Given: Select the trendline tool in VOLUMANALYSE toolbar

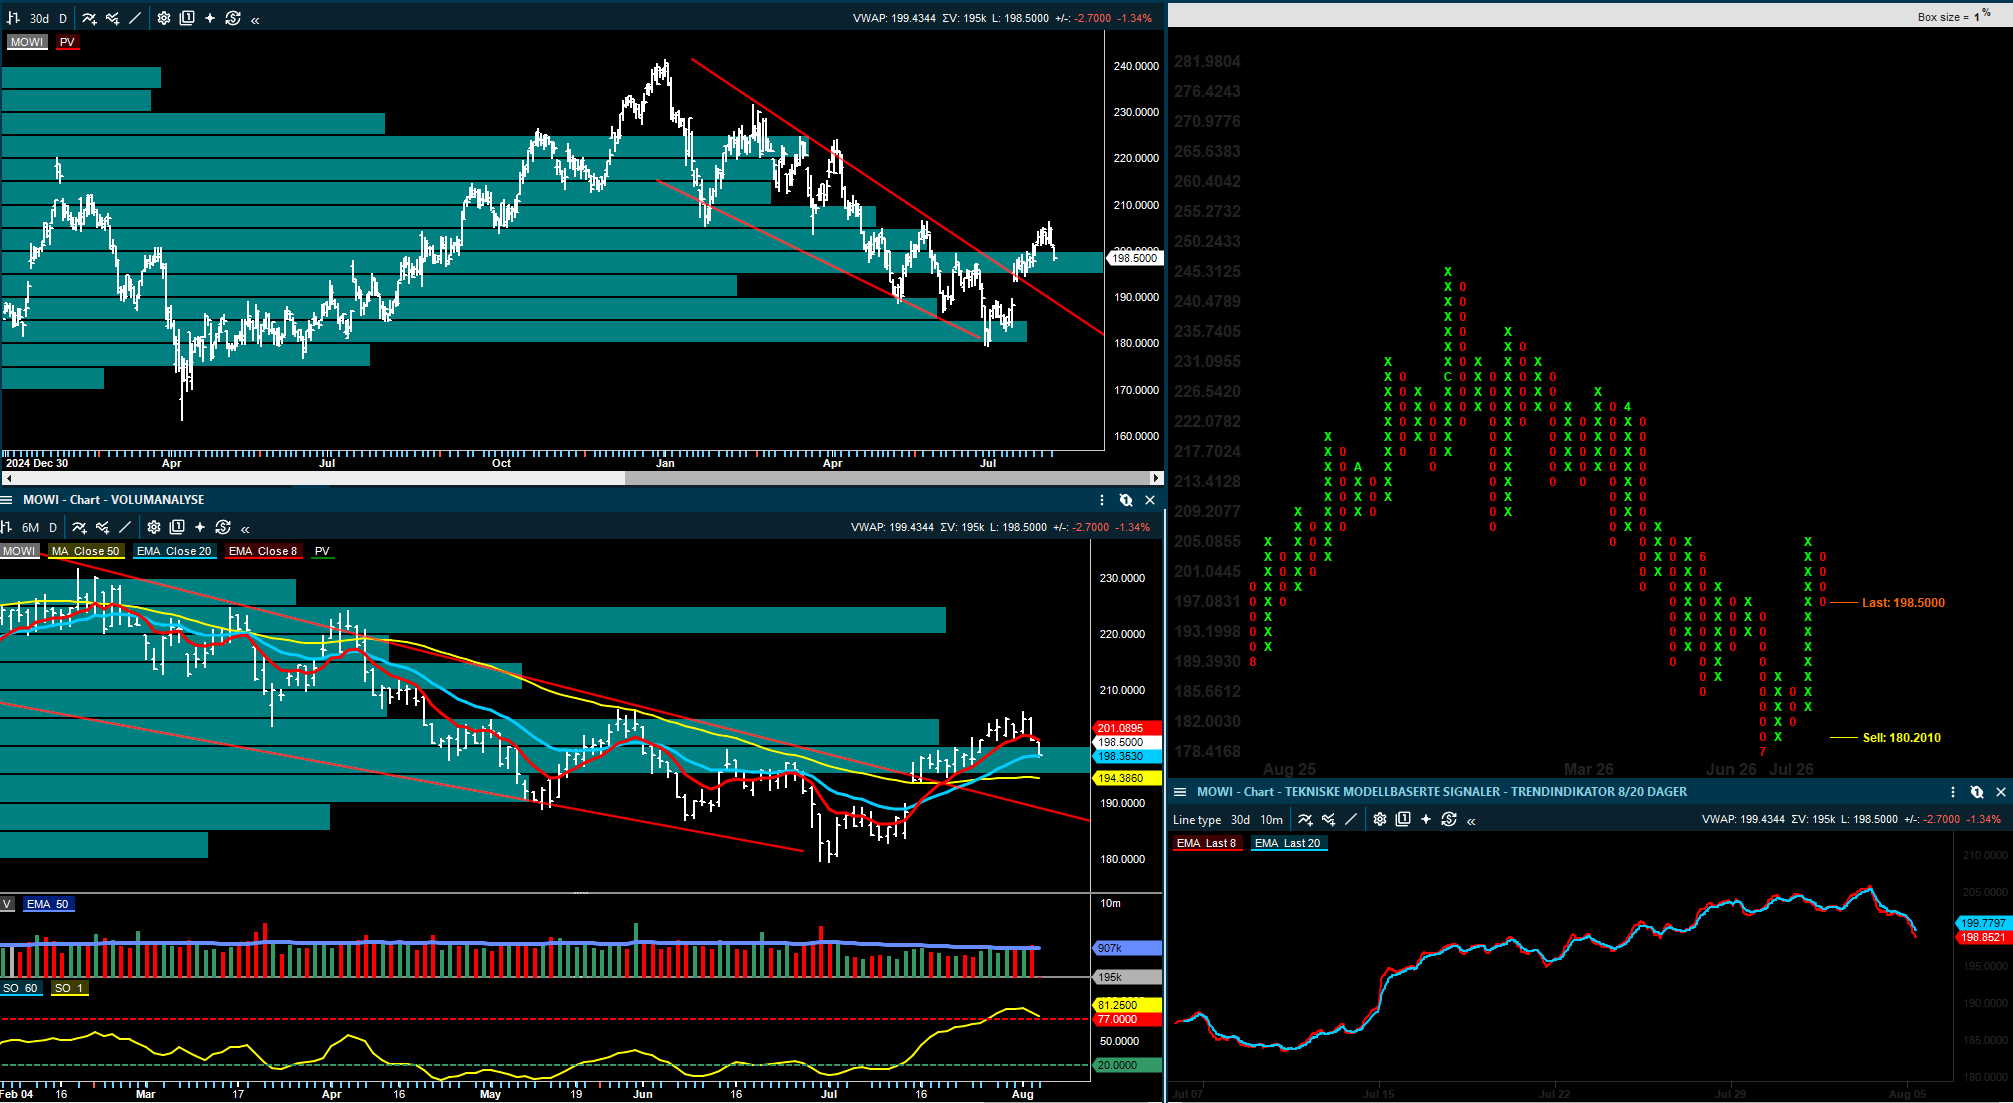Looking at the screenshot, I should (x=125, y=527).
